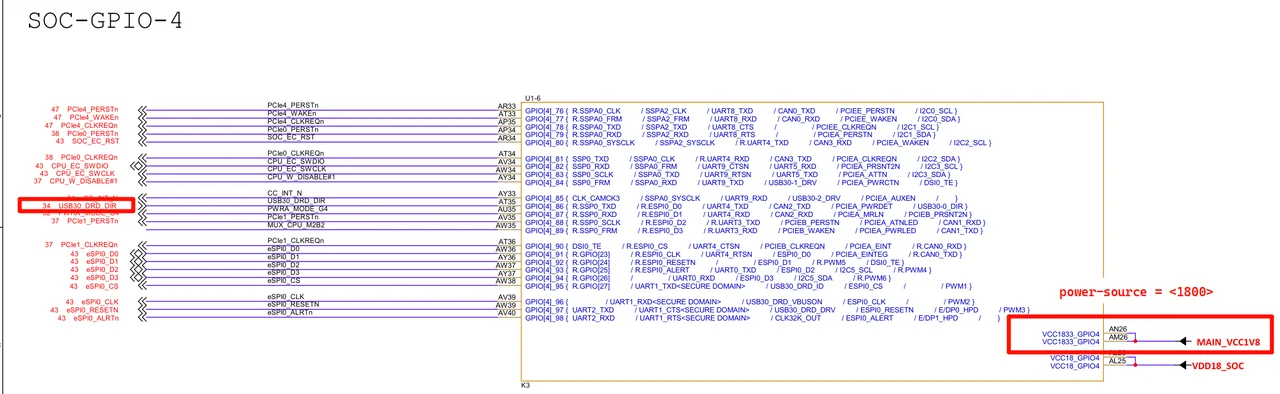Click power pin number AL25
This screenshot has height=394, width=1280.
(x=1118, y=360)
